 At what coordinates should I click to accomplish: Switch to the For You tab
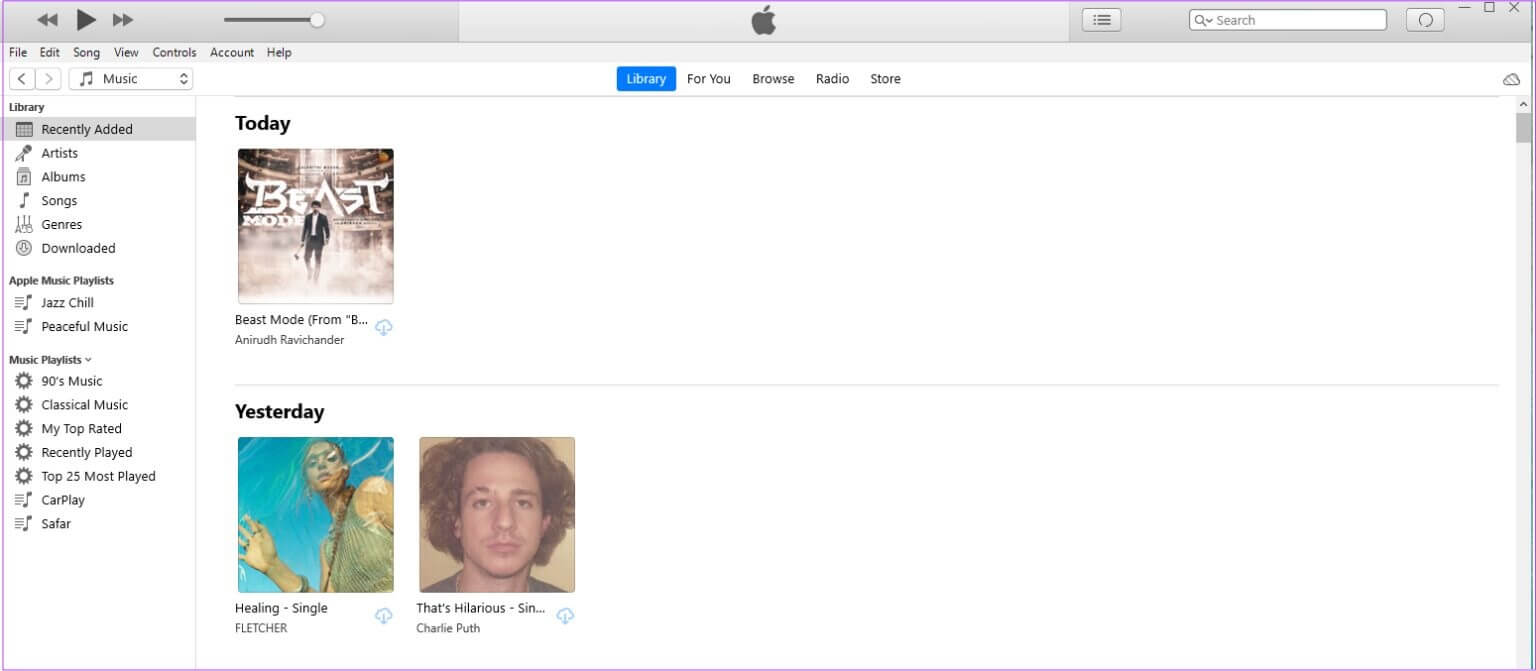709,79
